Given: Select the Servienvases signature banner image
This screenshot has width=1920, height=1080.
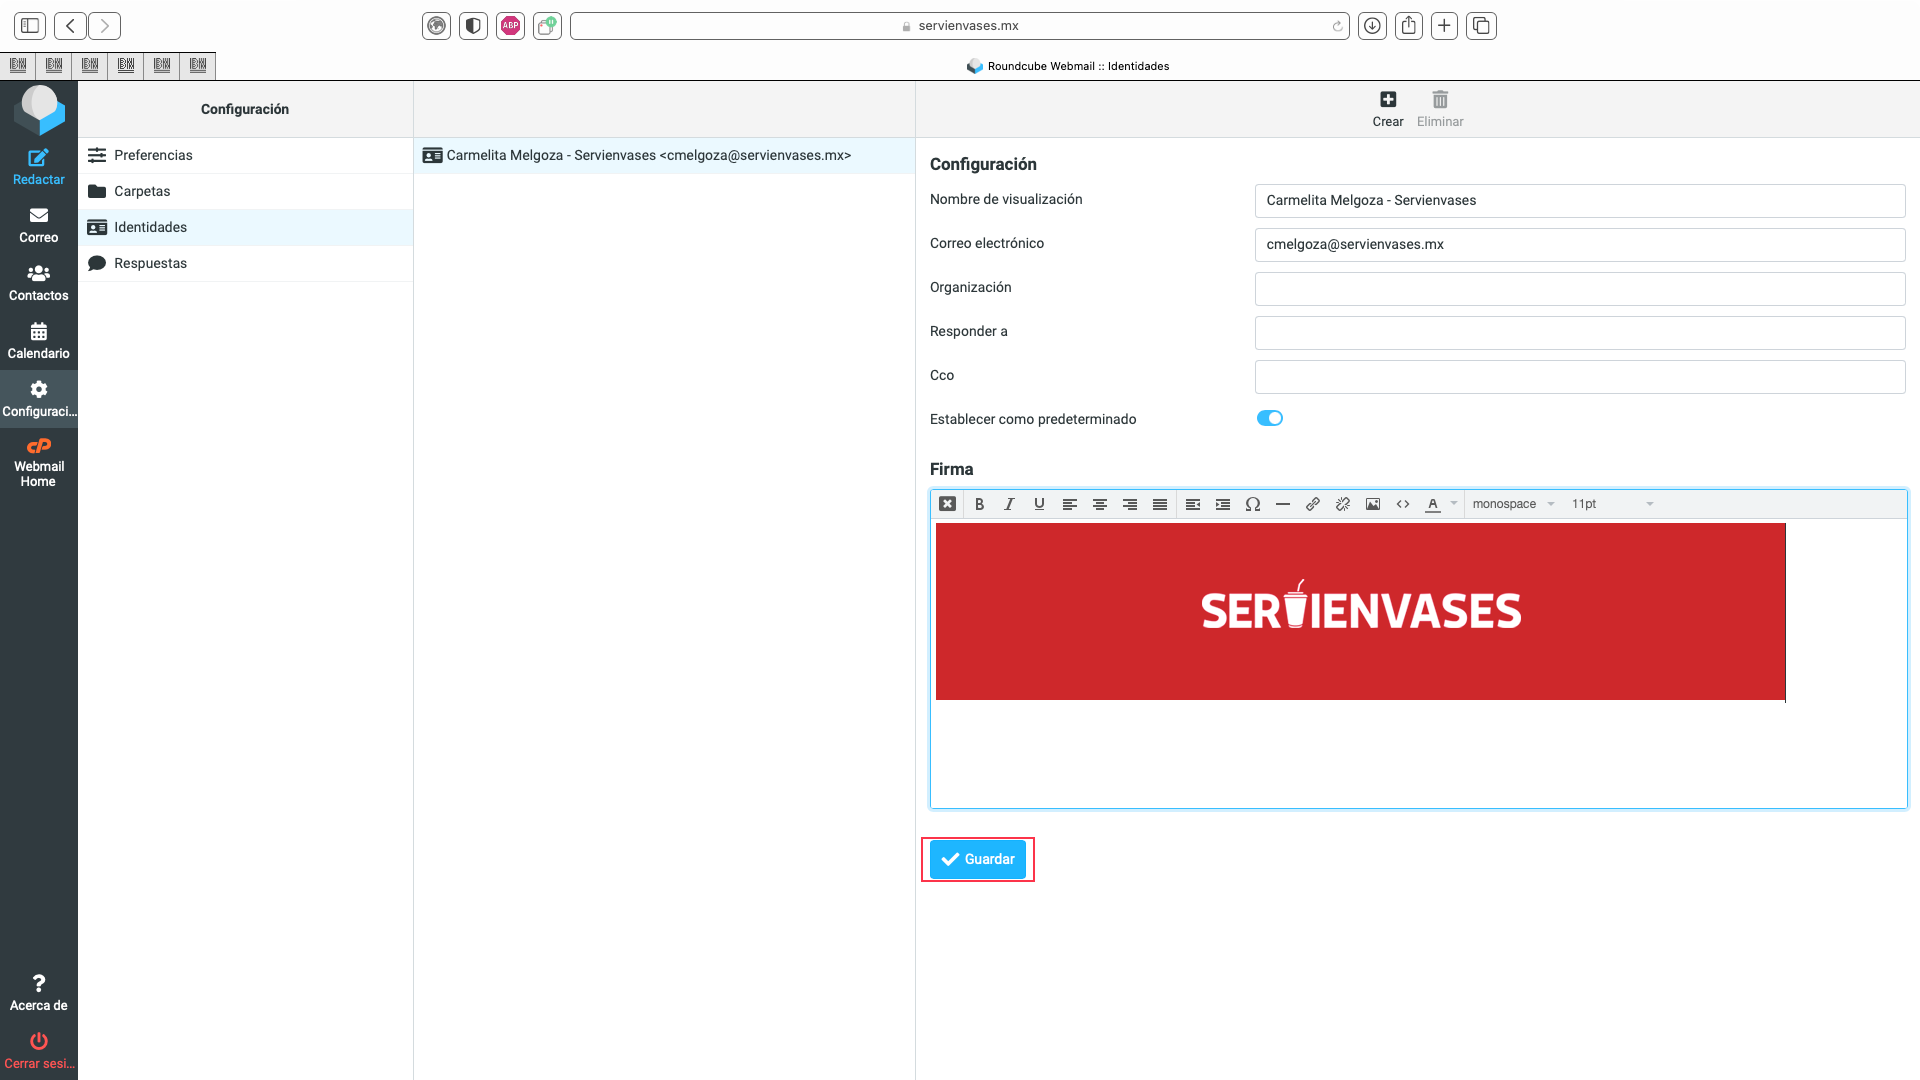Looking at the screenshot, I should 1360,611.
